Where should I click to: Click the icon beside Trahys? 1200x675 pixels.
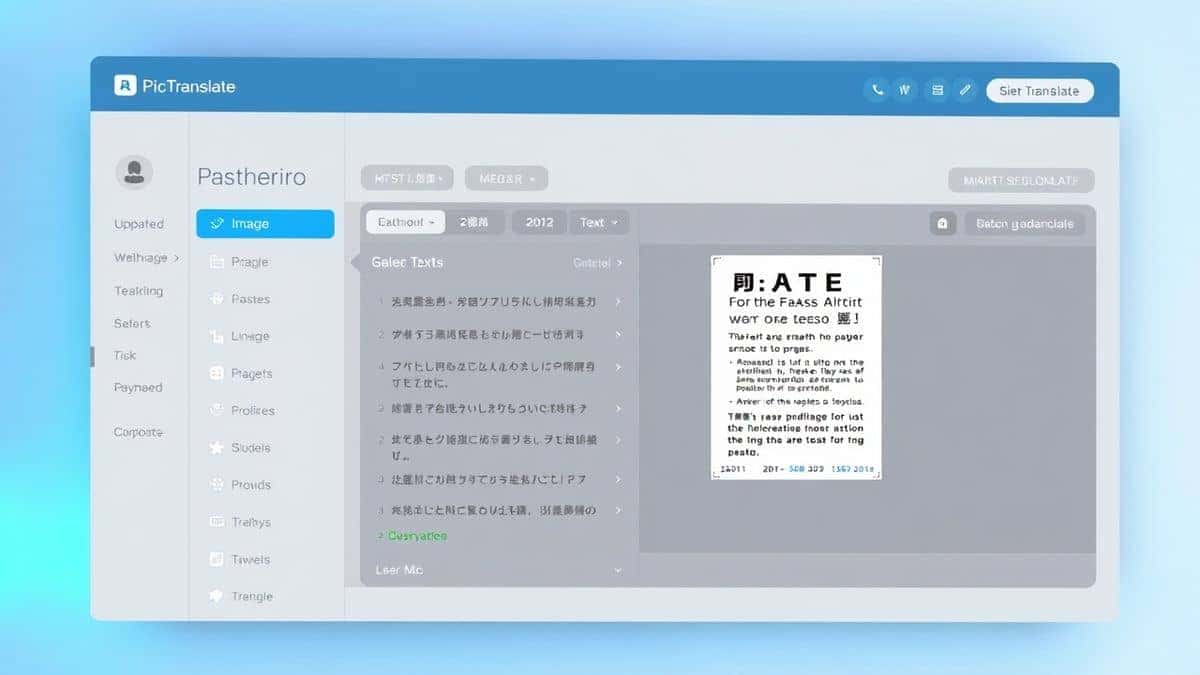pyautogui.click(x=216, y=522)
